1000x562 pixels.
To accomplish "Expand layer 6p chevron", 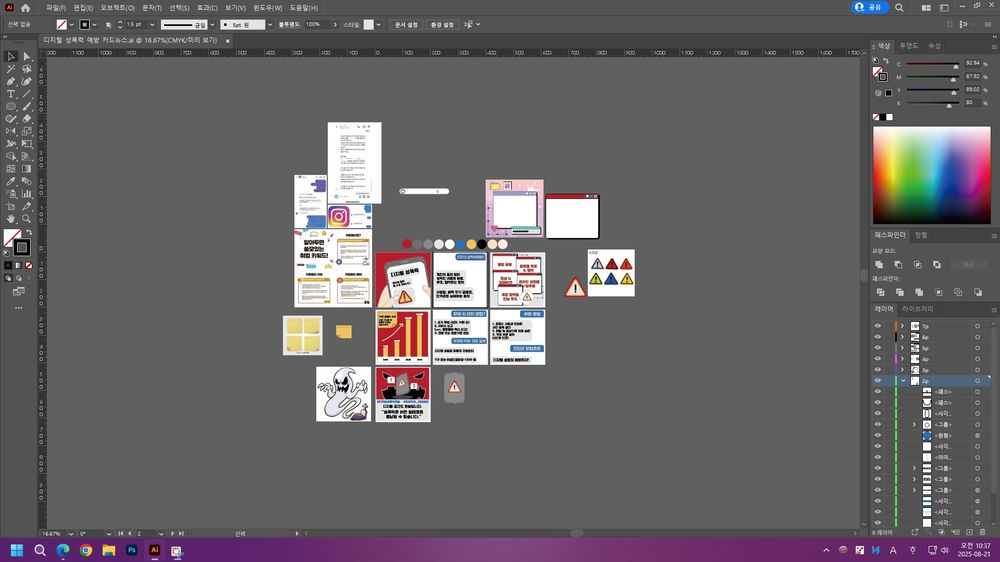I will pos(902,337).
